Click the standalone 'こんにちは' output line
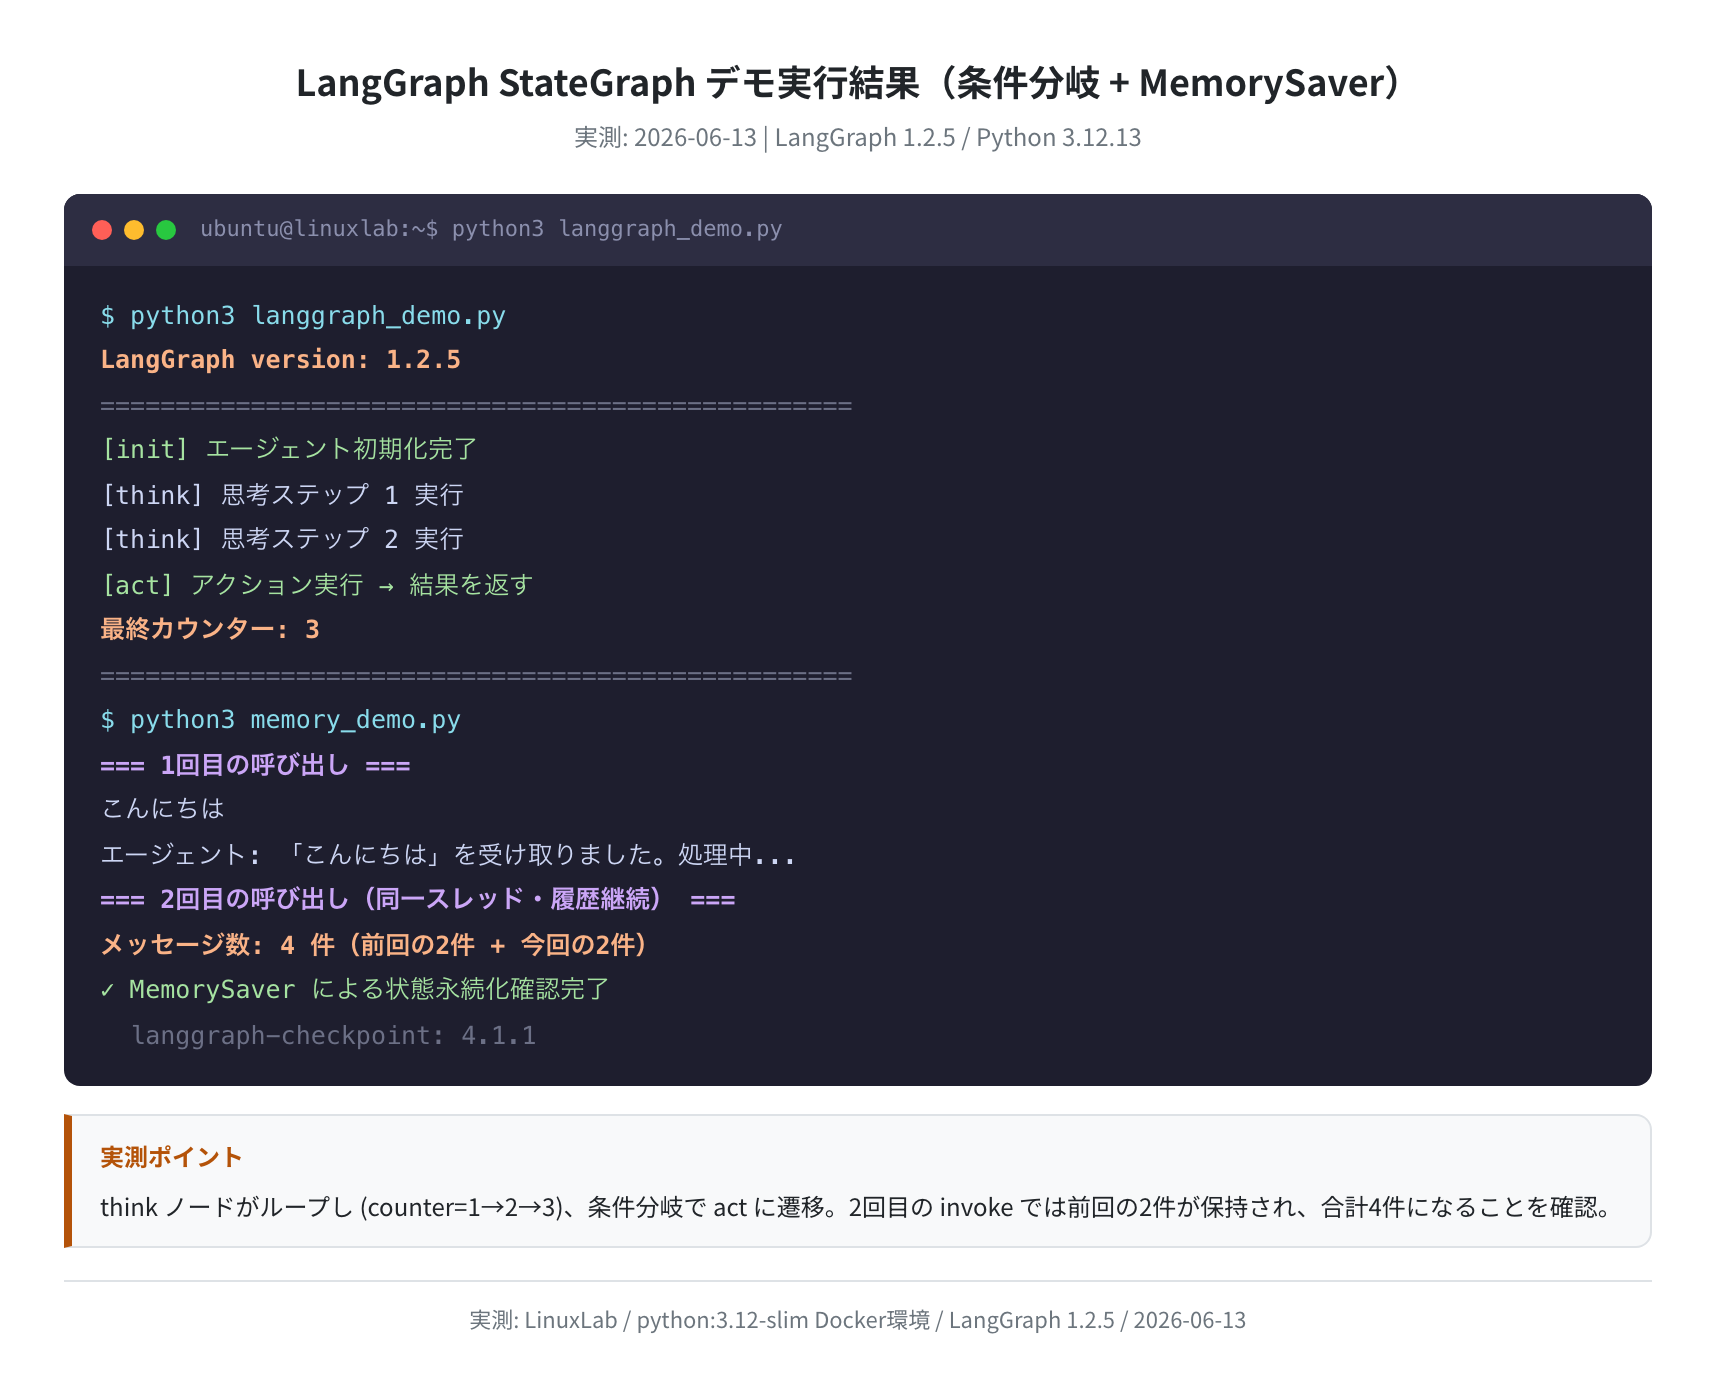Viewport: 1716px width, 1376px height. pos(163,809)
